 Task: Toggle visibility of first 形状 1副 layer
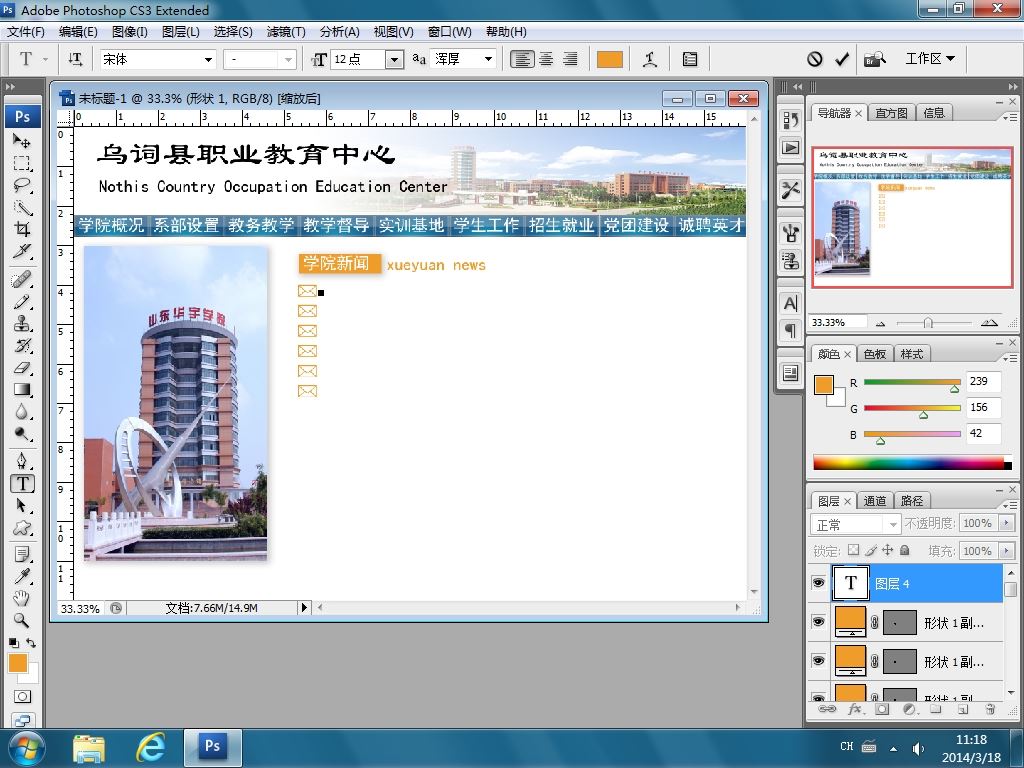(818, 622)
